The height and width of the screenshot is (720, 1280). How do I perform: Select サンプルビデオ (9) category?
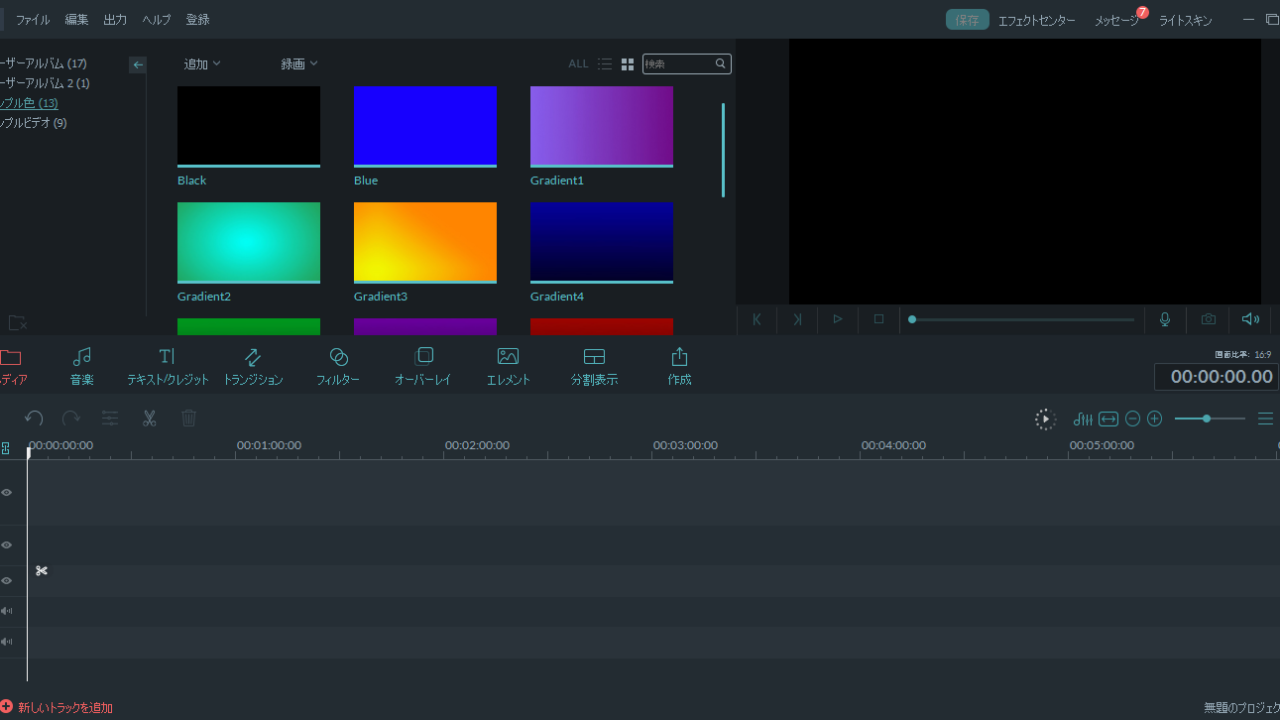(x=34, y=123)
